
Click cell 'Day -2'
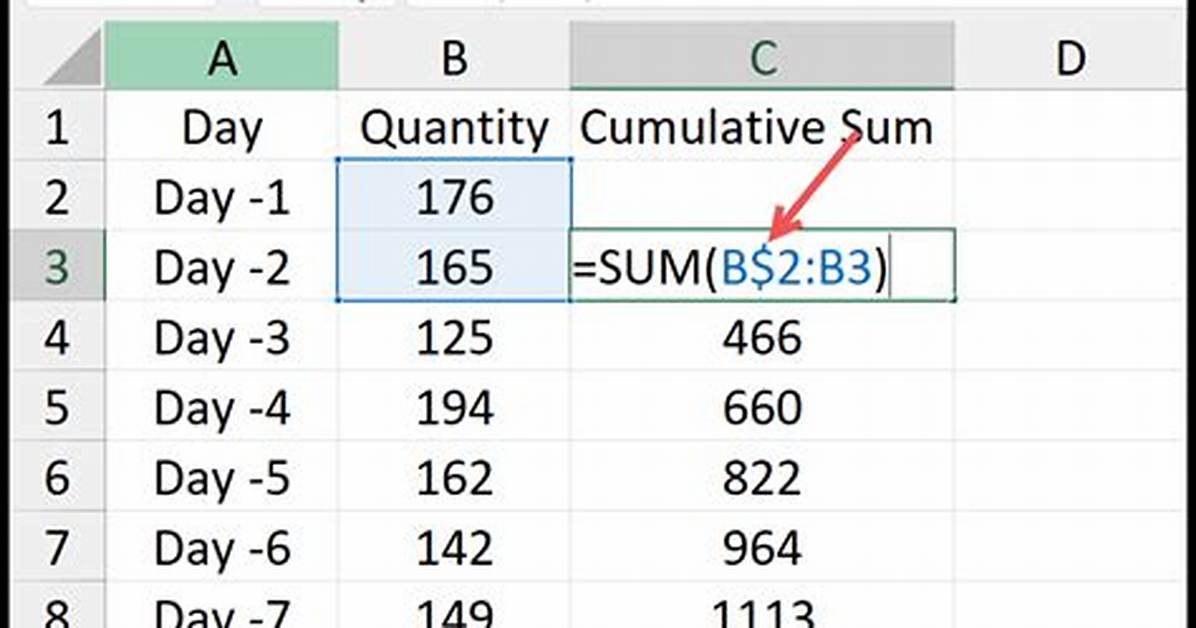coord(222,266)
